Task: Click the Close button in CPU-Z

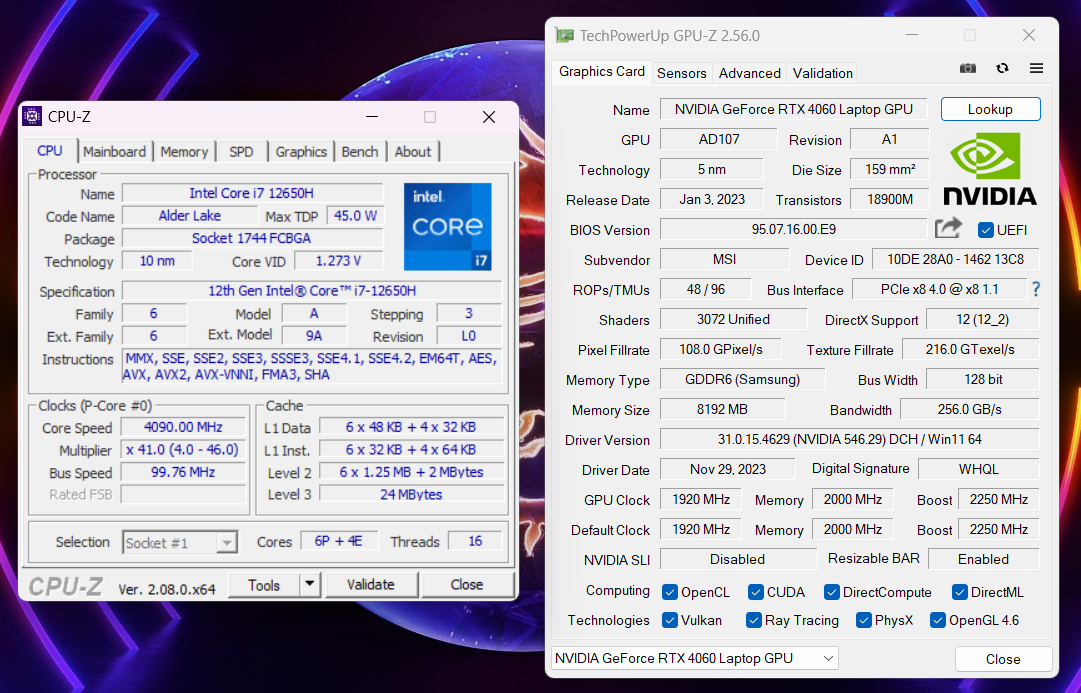Action: (467, 585)
